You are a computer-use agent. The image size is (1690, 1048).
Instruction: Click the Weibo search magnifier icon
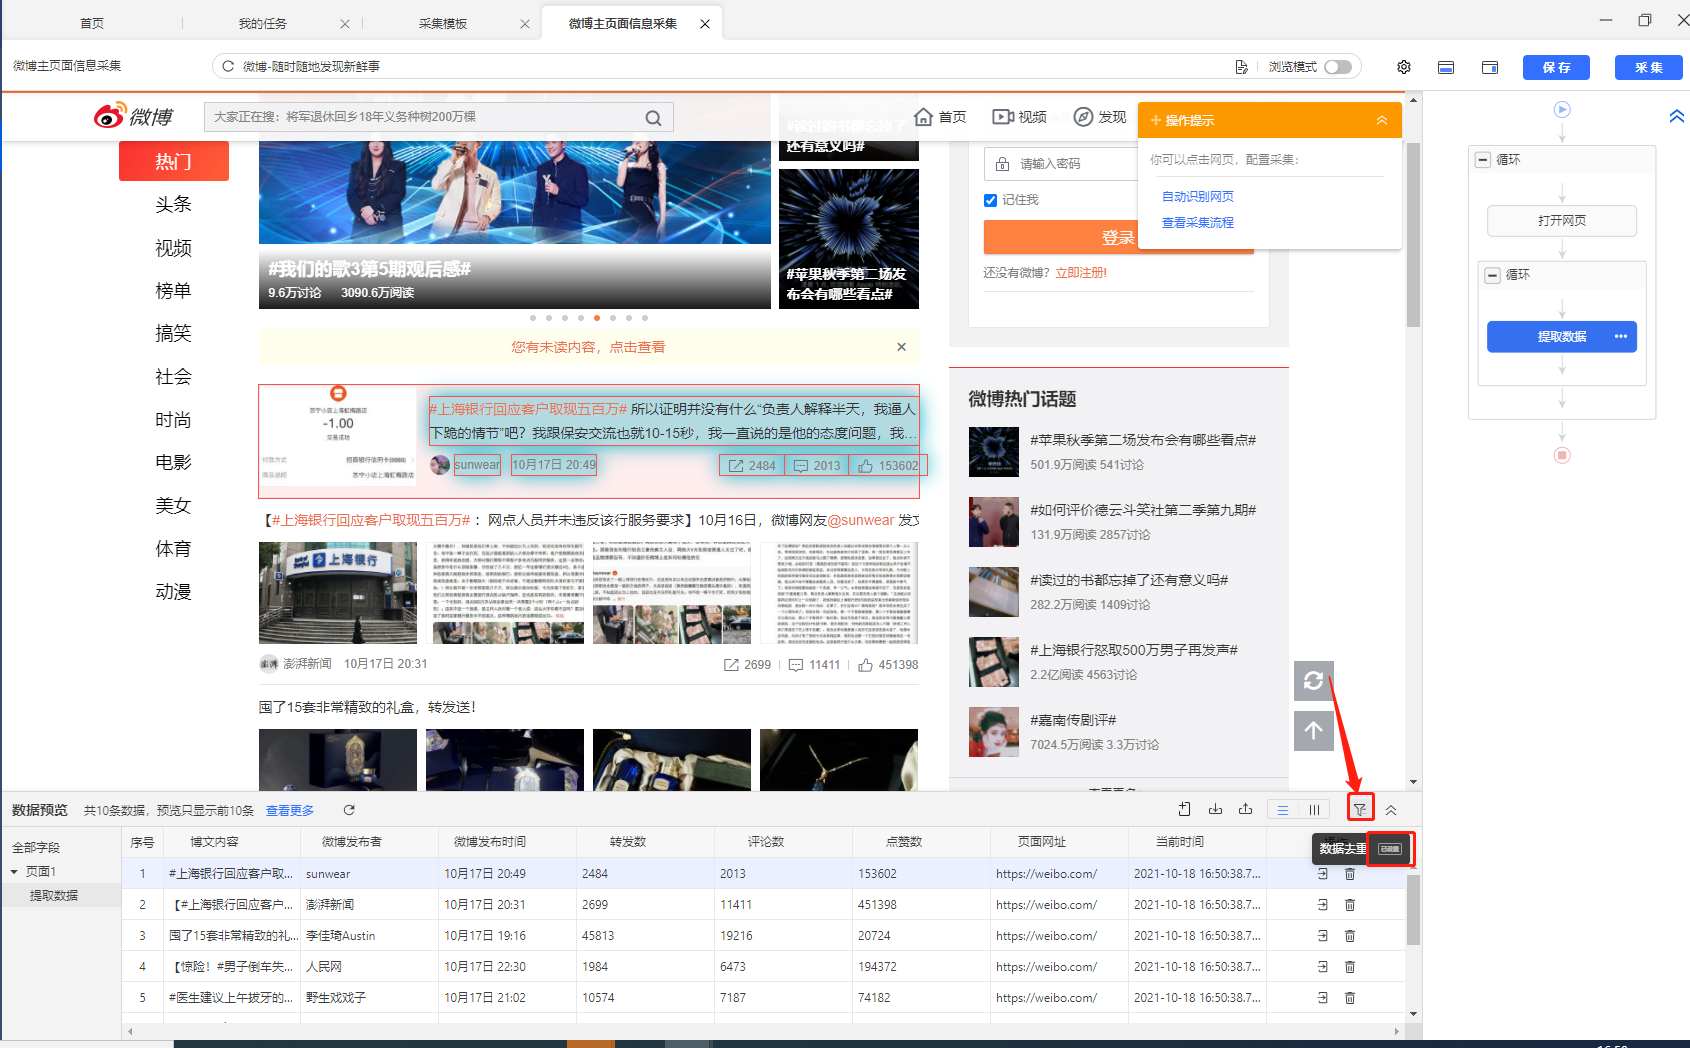[x=653, y=118]
